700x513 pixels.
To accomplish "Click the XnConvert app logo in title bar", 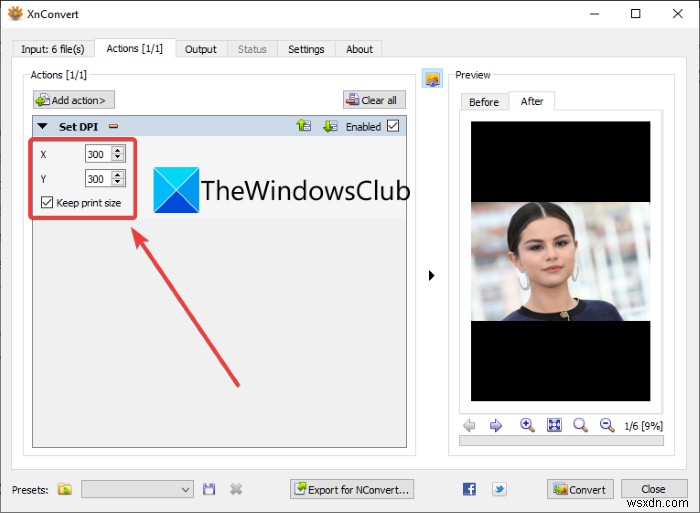I will point(15,13).
